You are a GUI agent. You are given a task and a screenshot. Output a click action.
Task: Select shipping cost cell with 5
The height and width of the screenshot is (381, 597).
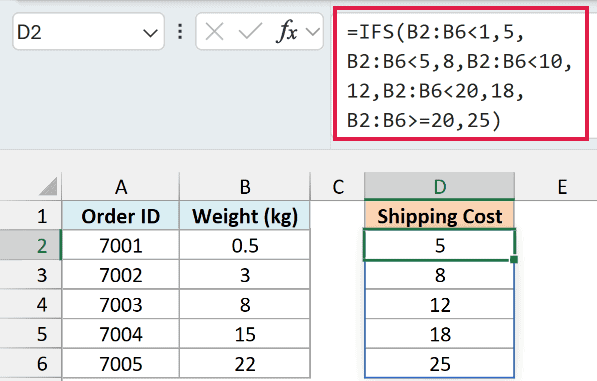point(439,245)
